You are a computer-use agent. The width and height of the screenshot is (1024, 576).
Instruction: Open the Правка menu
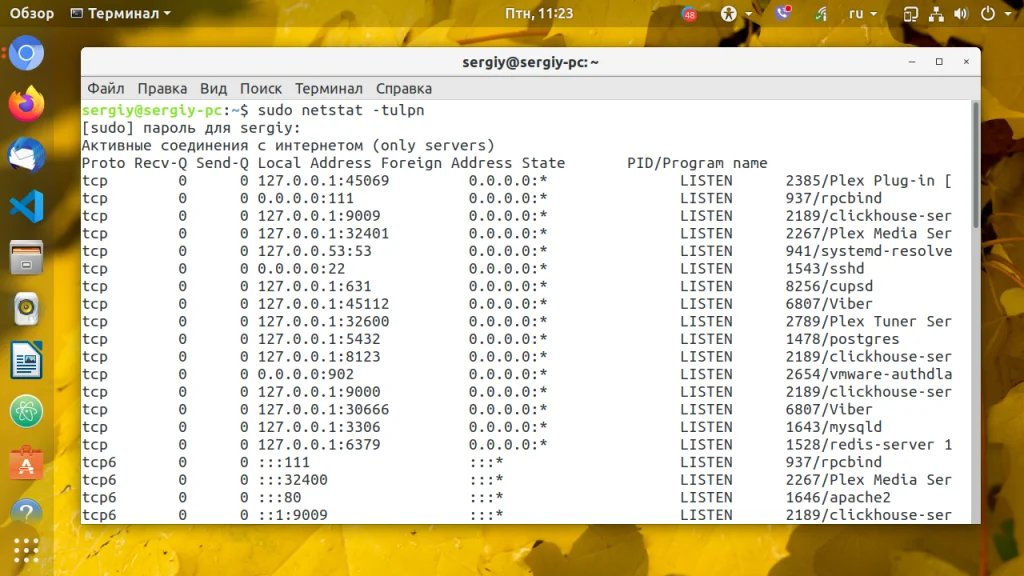[x=162, y=88]
